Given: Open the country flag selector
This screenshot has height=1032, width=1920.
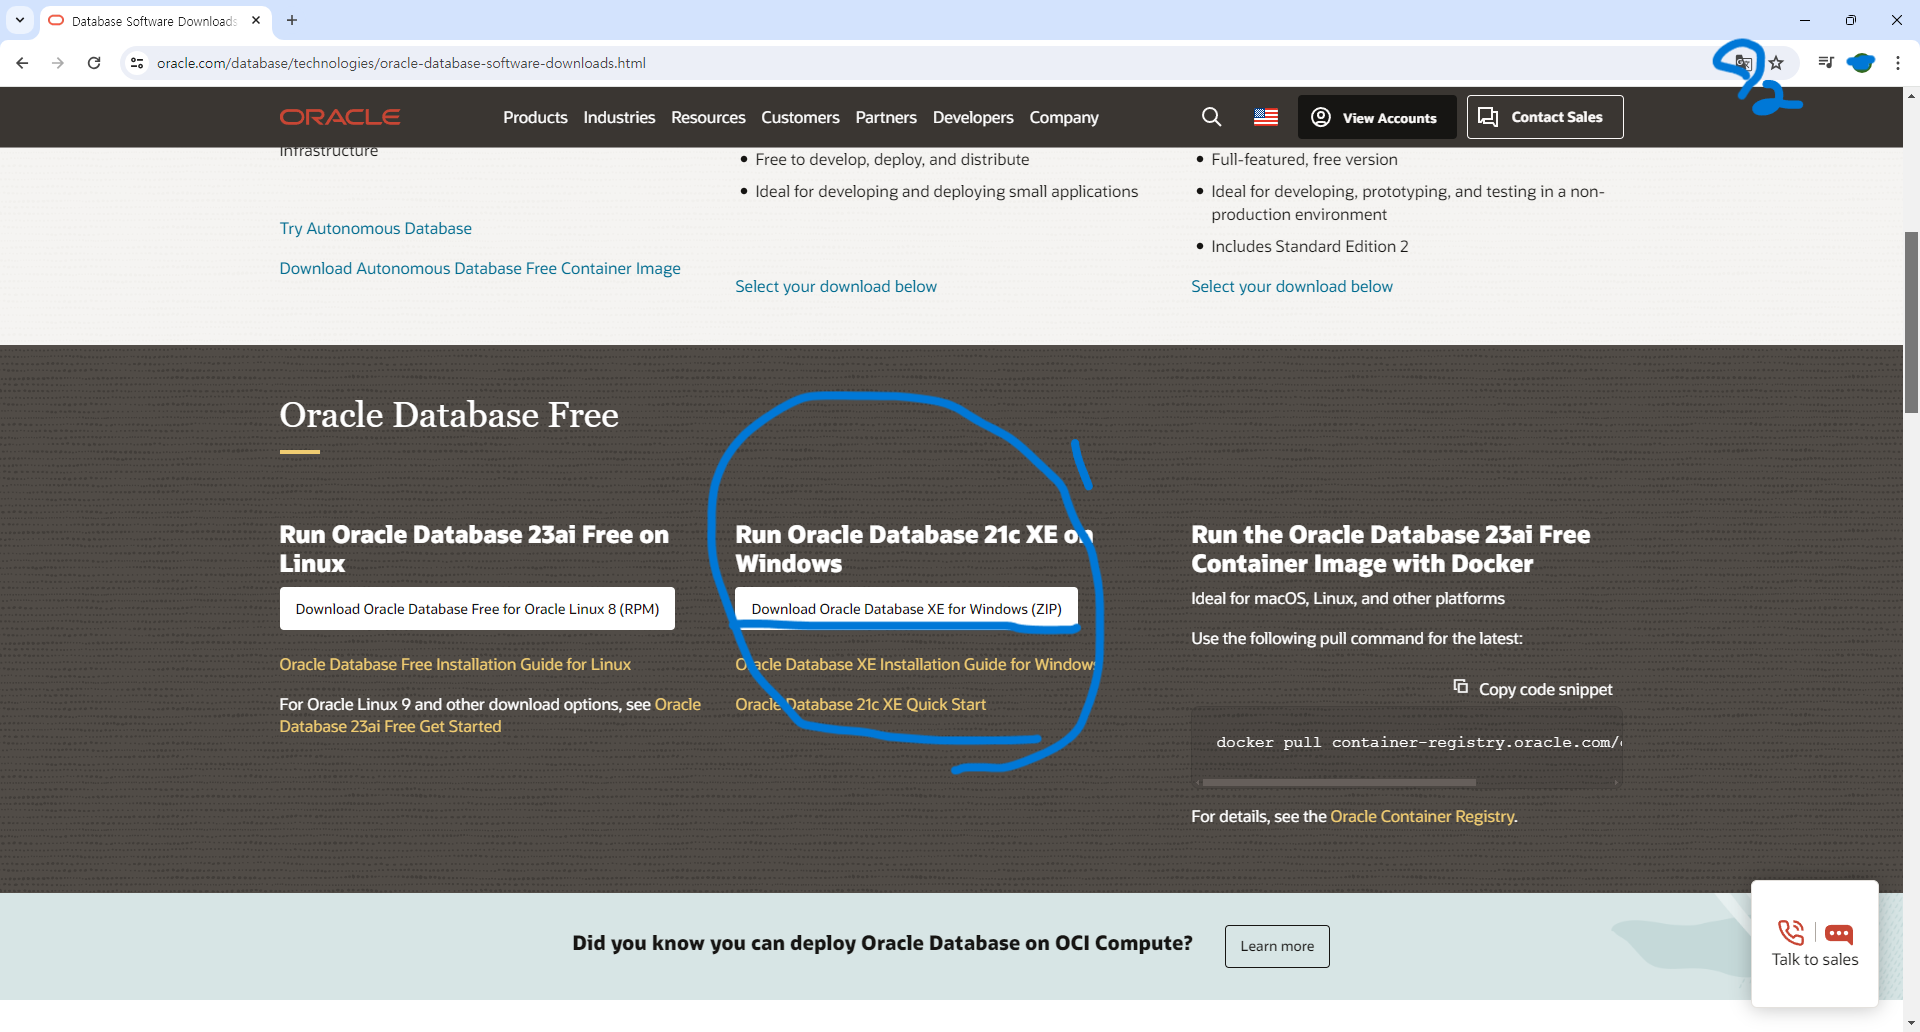Looking at the screenshot, I should coord(1266,117).
